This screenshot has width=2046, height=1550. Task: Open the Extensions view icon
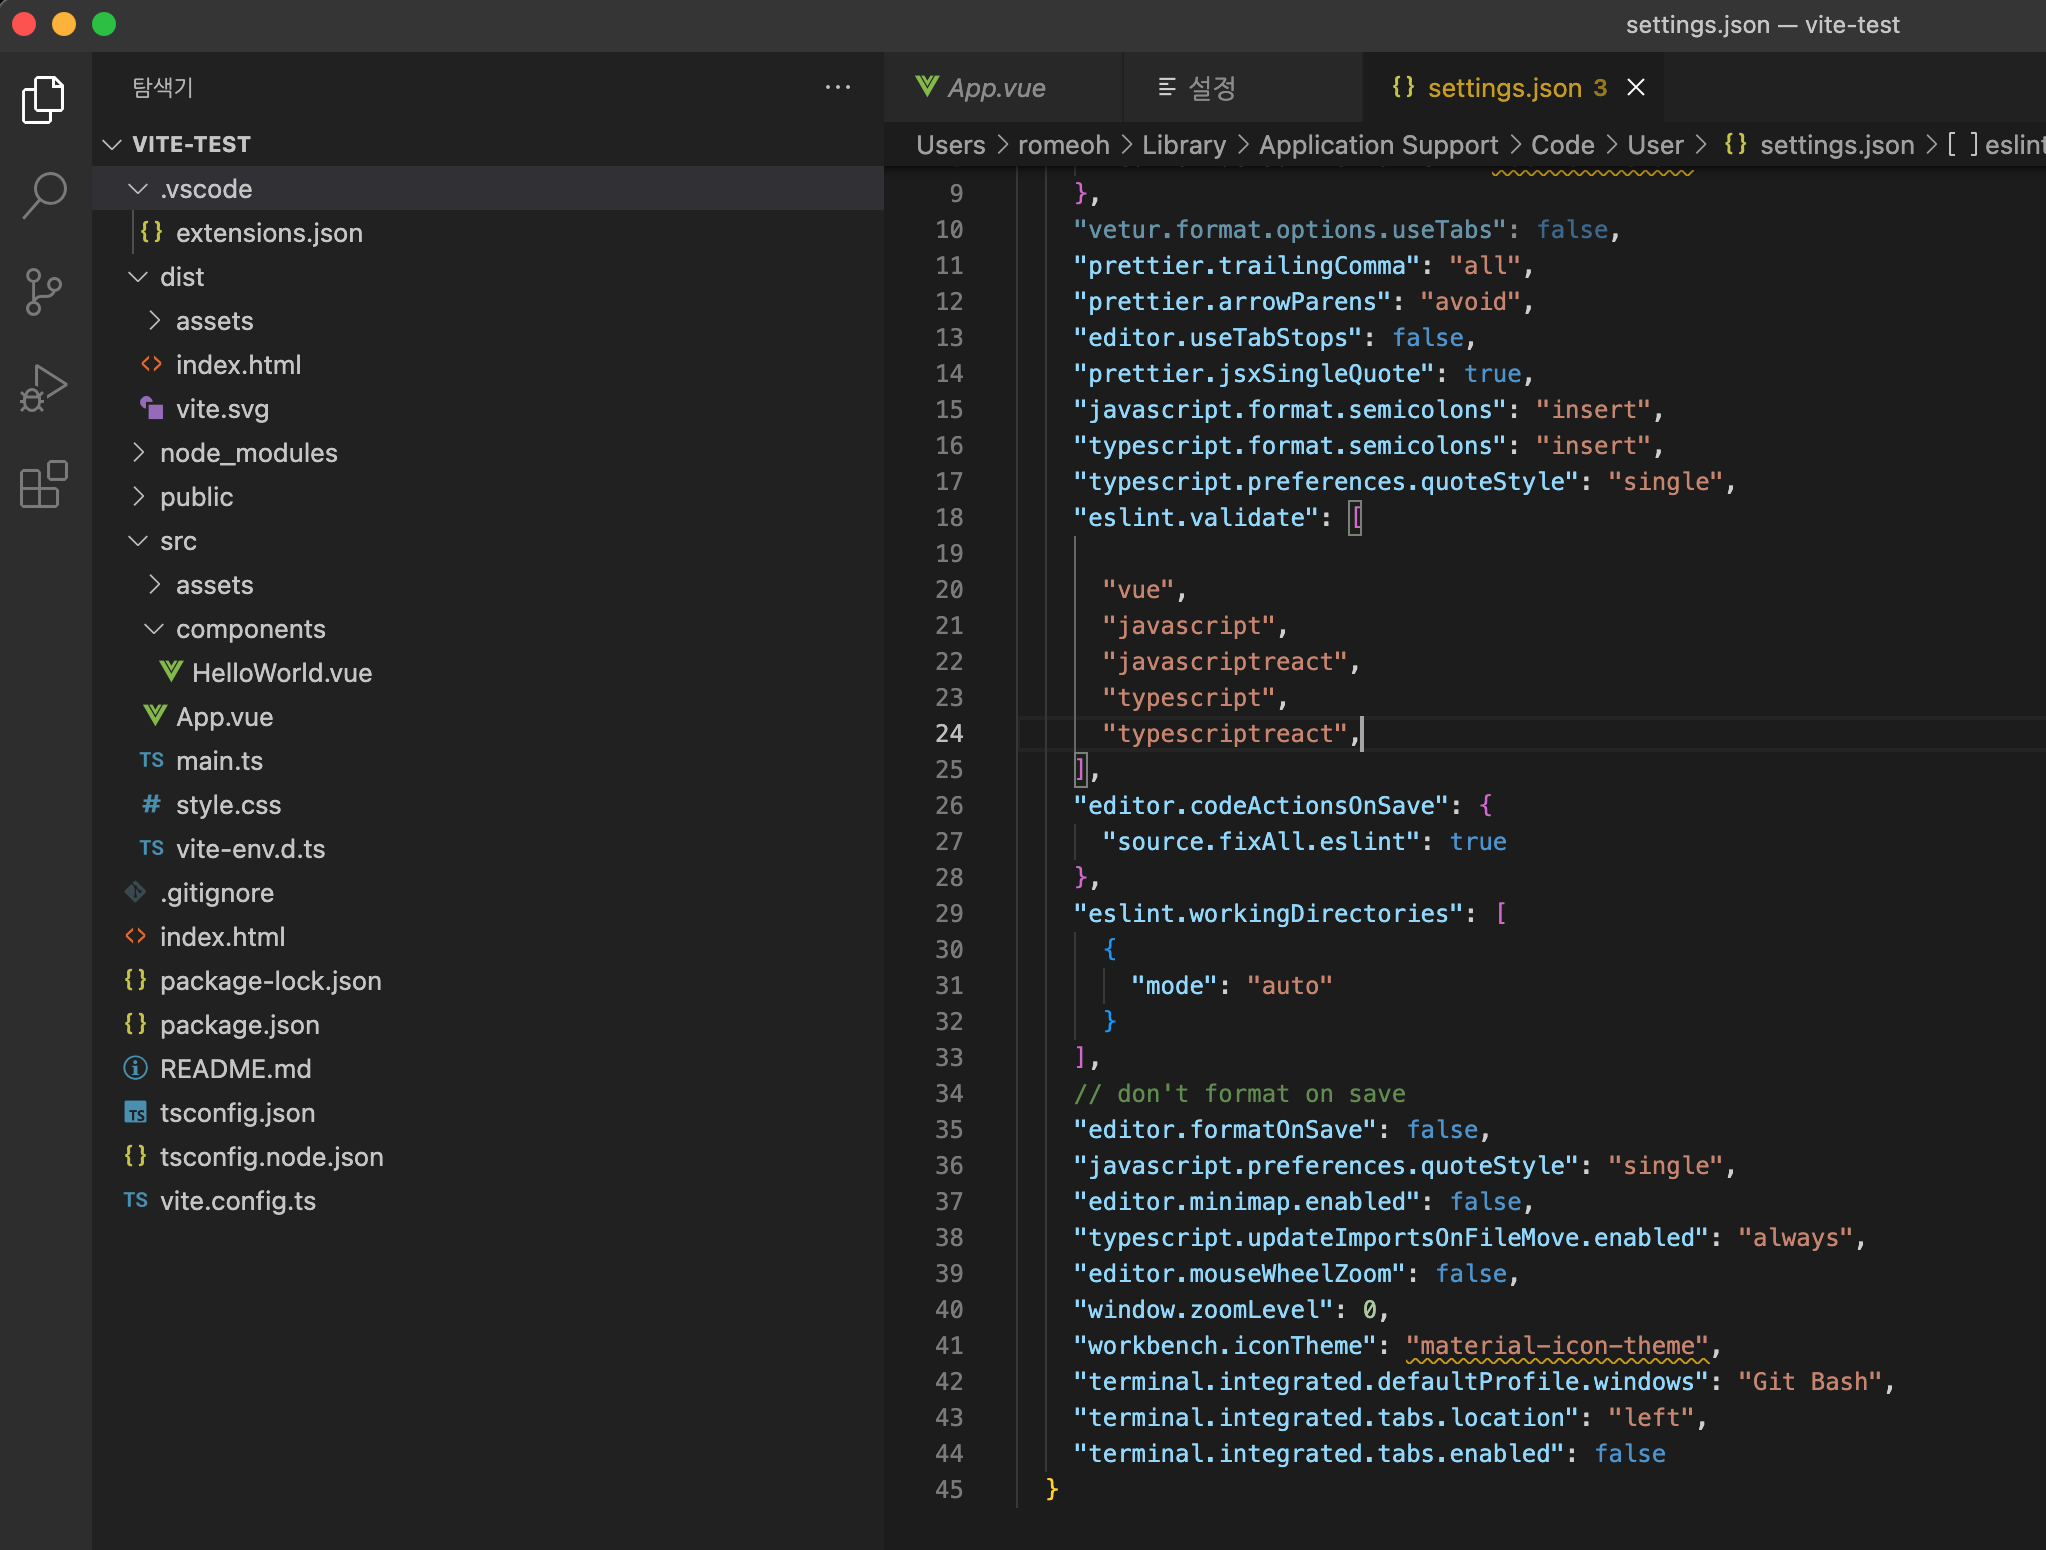pos(43,485)
